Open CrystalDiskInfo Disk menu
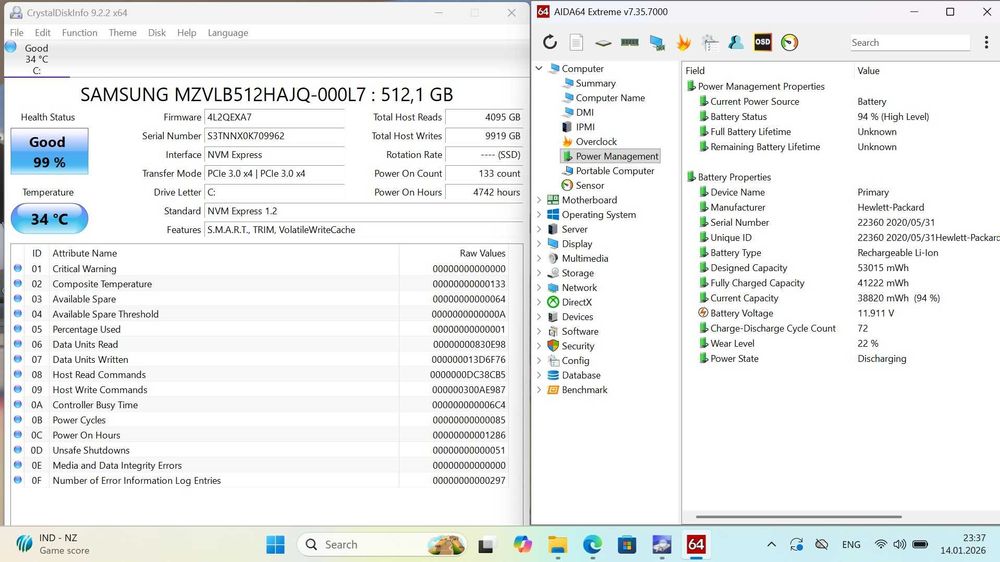 click(157, 33)
